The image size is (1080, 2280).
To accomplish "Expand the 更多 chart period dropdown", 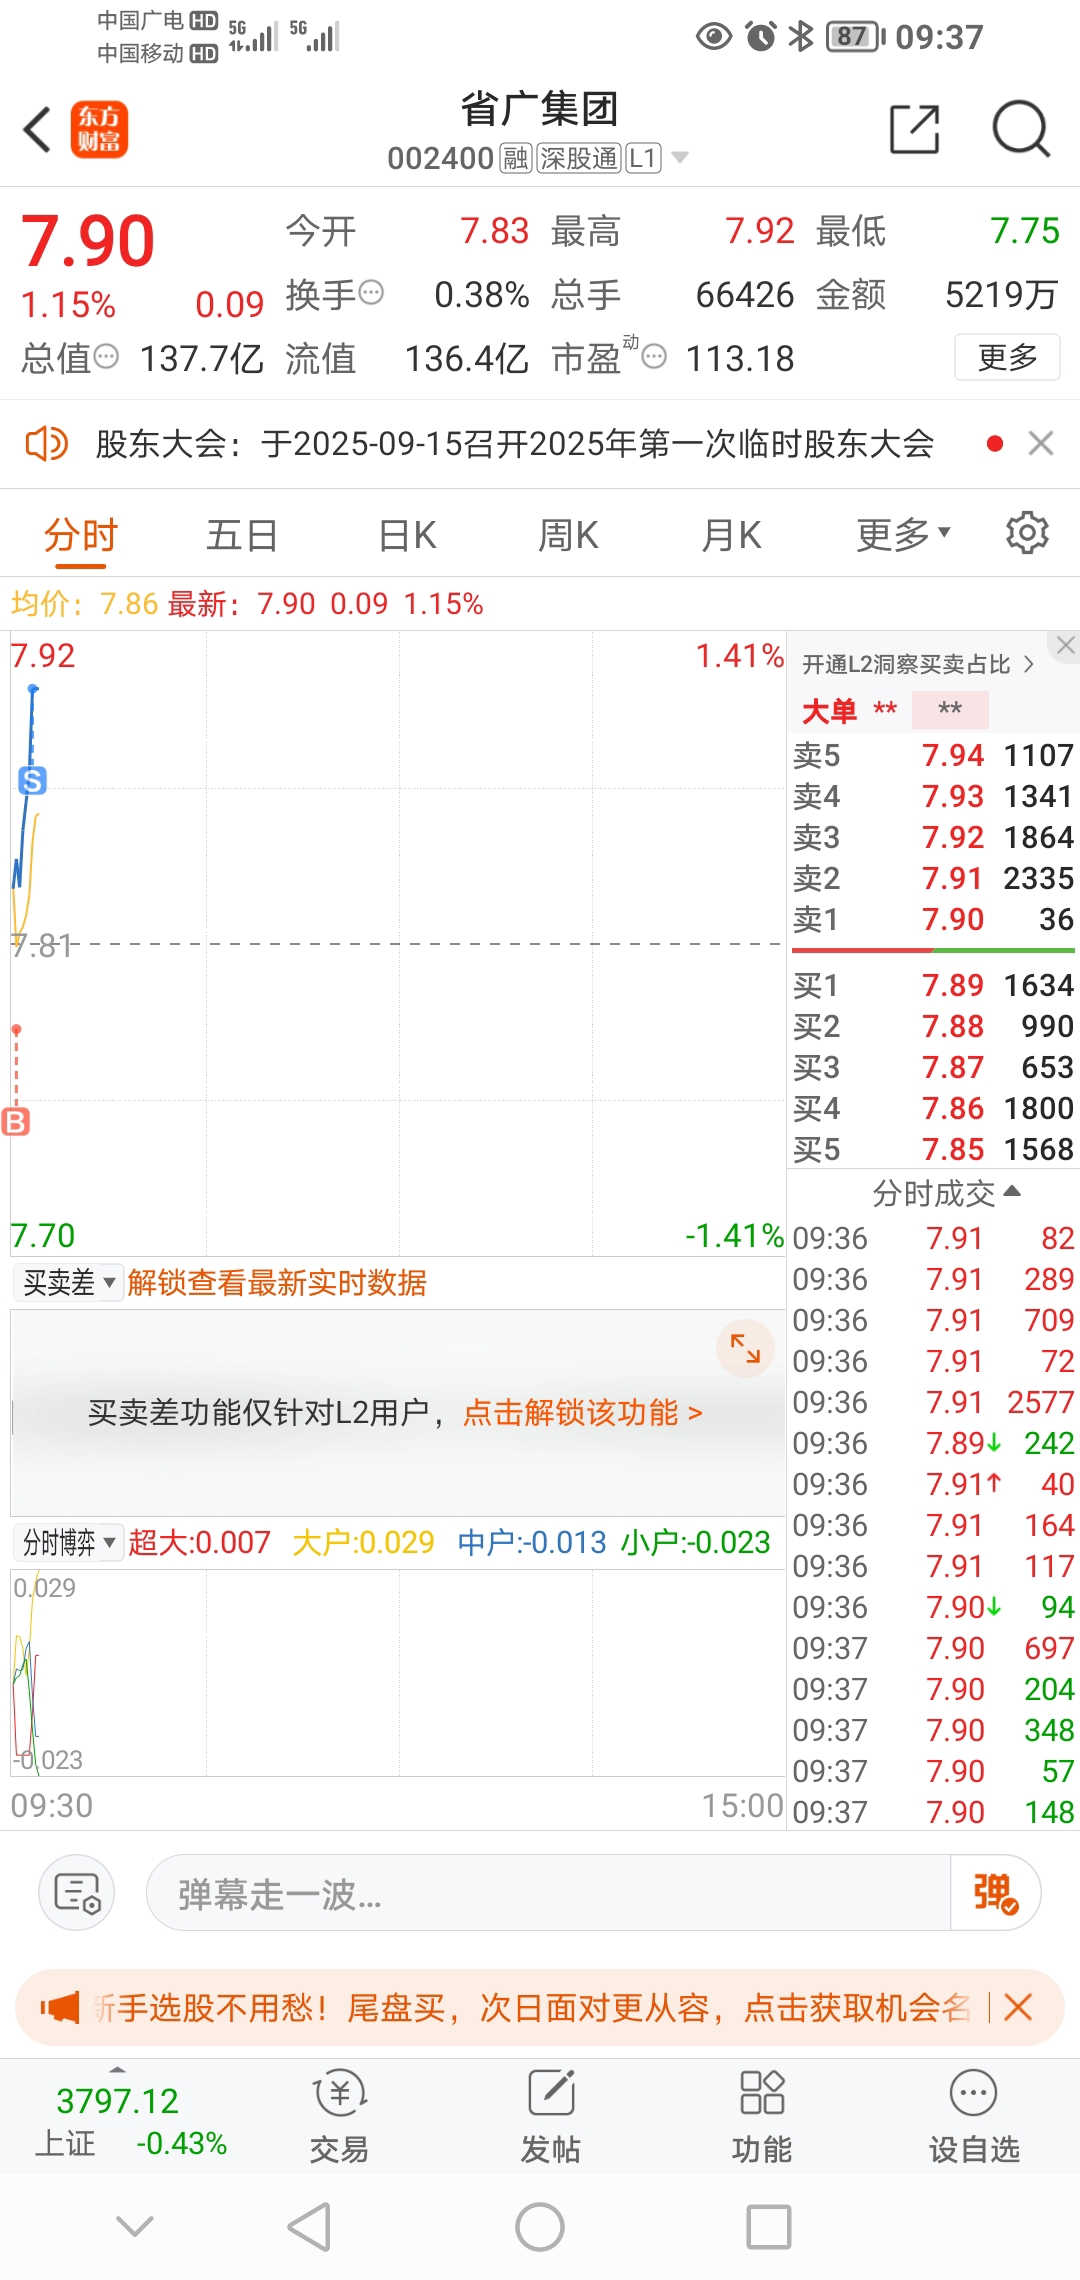I will tap(903, 535).
